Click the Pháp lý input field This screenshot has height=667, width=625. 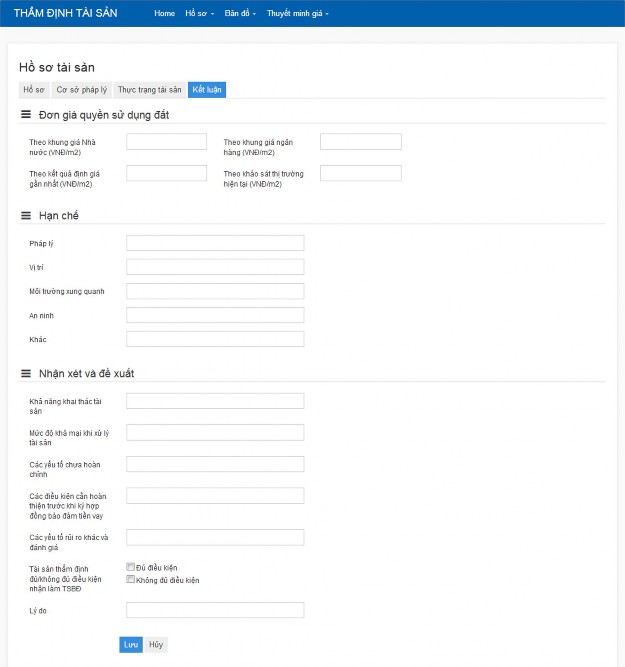(x=215, y=243)
